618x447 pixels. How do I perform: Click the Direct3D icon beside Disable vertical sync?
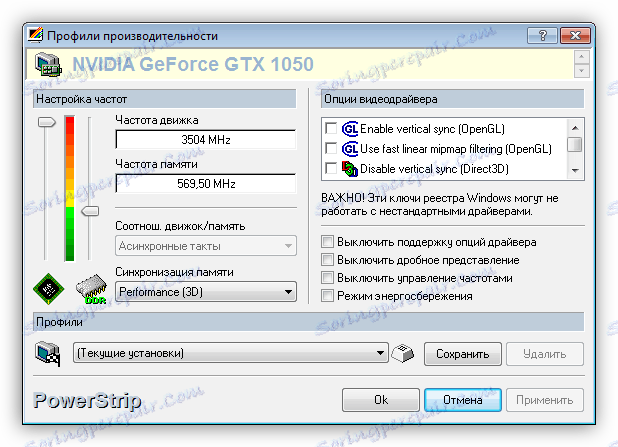(350, 169)
